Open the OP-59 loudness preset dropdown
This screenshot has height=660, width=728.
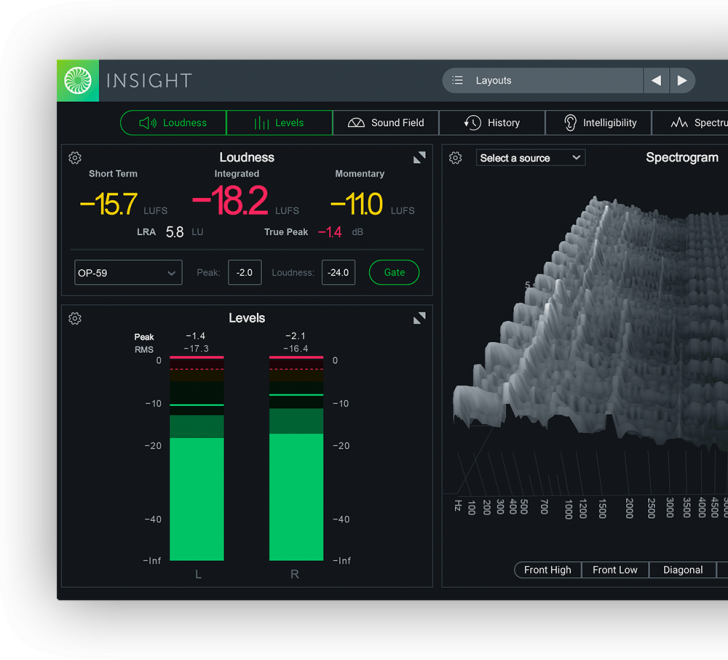(x=128, y=272)
